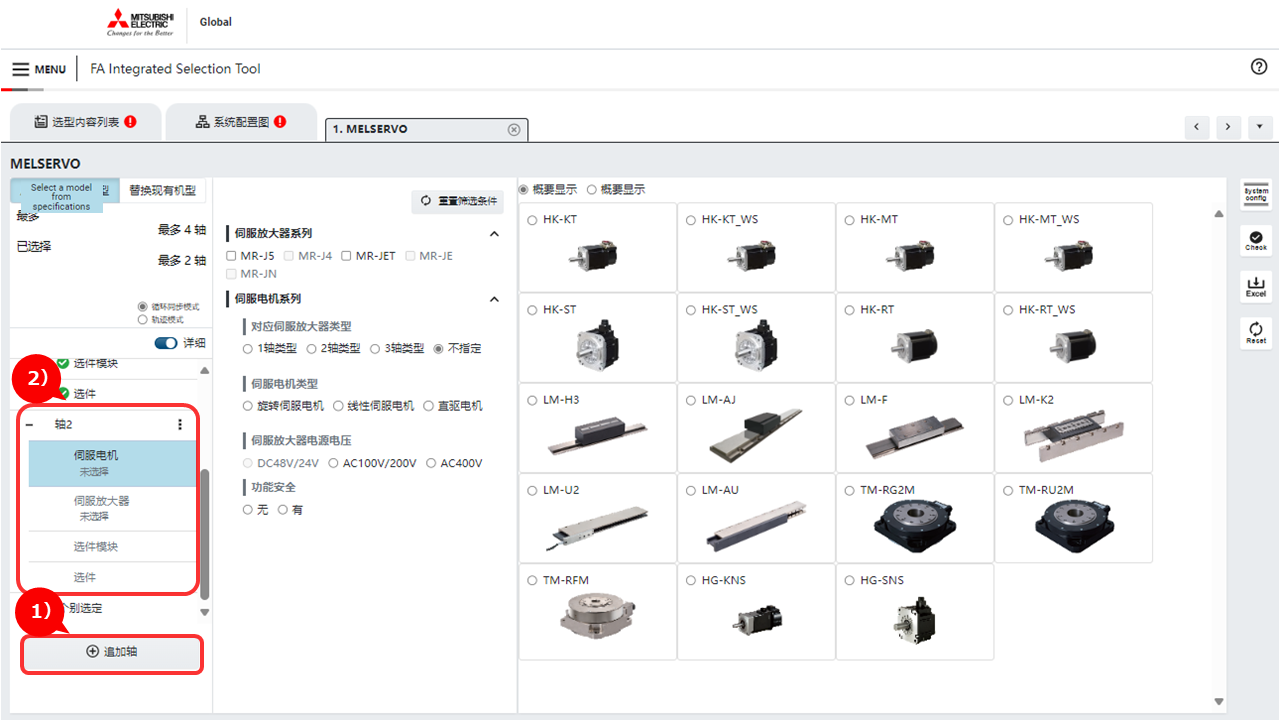Switch to the 系统配置图 tab
The image size is (1280, 720).
pos(241,122)
